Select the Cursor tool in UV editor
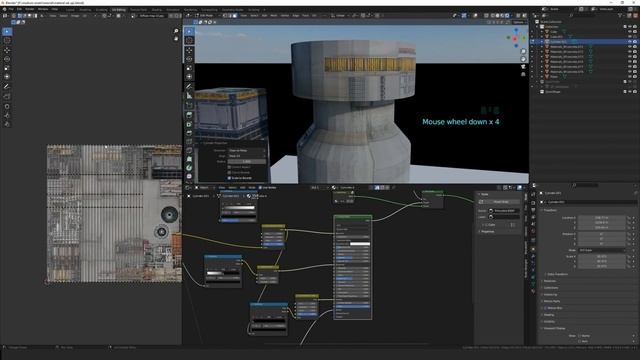 pyautogui.click(x=7, y=41)
